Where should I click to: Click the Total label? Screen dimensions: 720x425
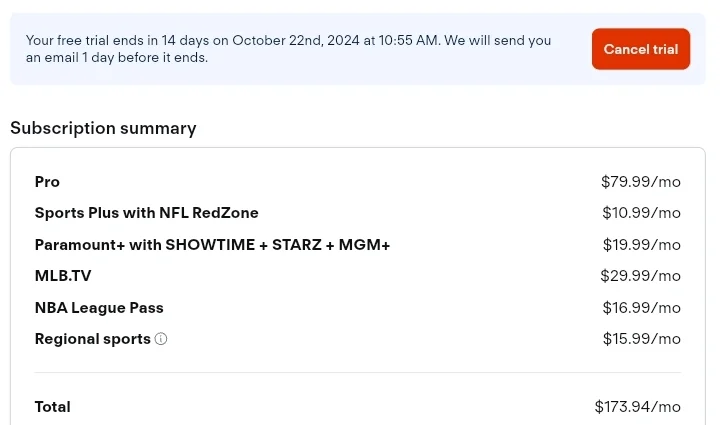pyautogui.click(x=52, y=407)
